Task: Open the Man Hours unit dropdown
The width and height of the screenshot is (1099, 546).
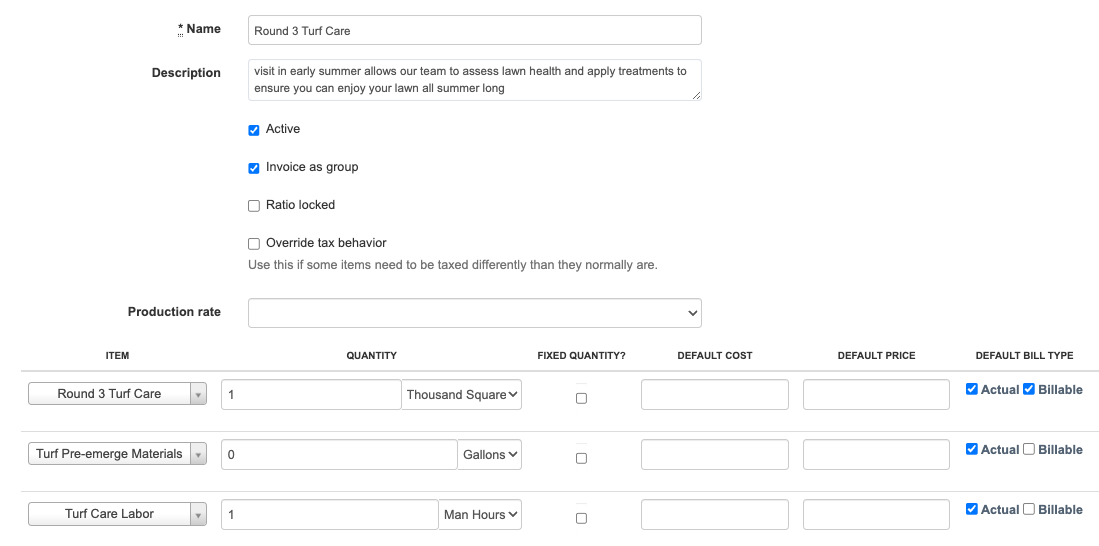Action: click(481, 515)
